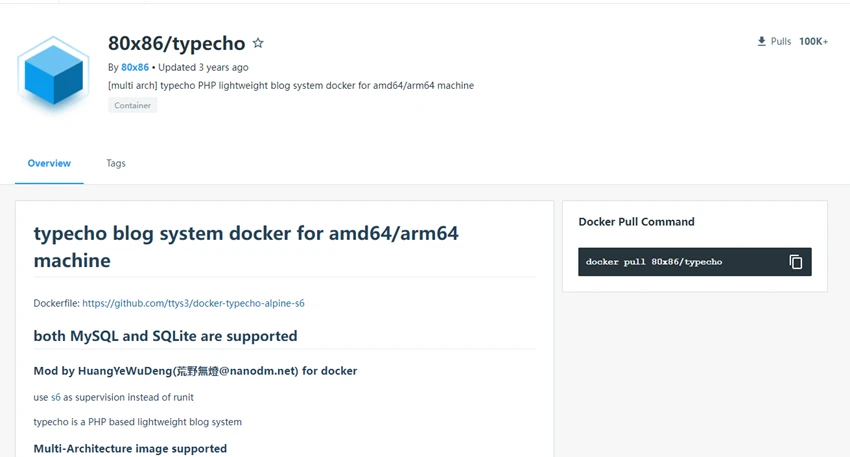Click the Container category badge
The width and height of the screenshot is (850, 457).
pyautogui.click(x=132, y=105)
